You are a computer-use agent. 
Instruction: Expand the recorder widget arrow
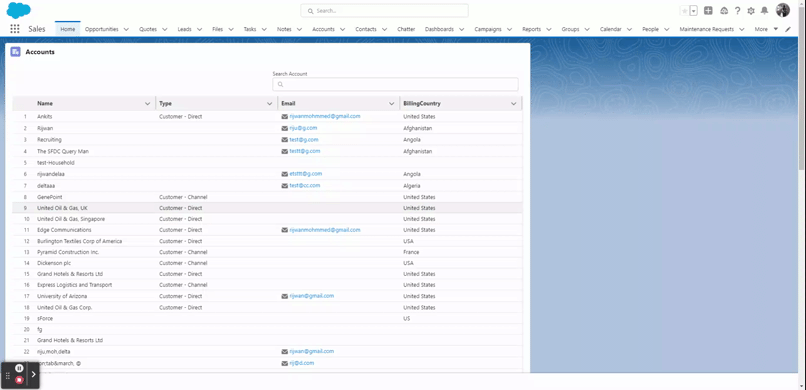(33, 374)
